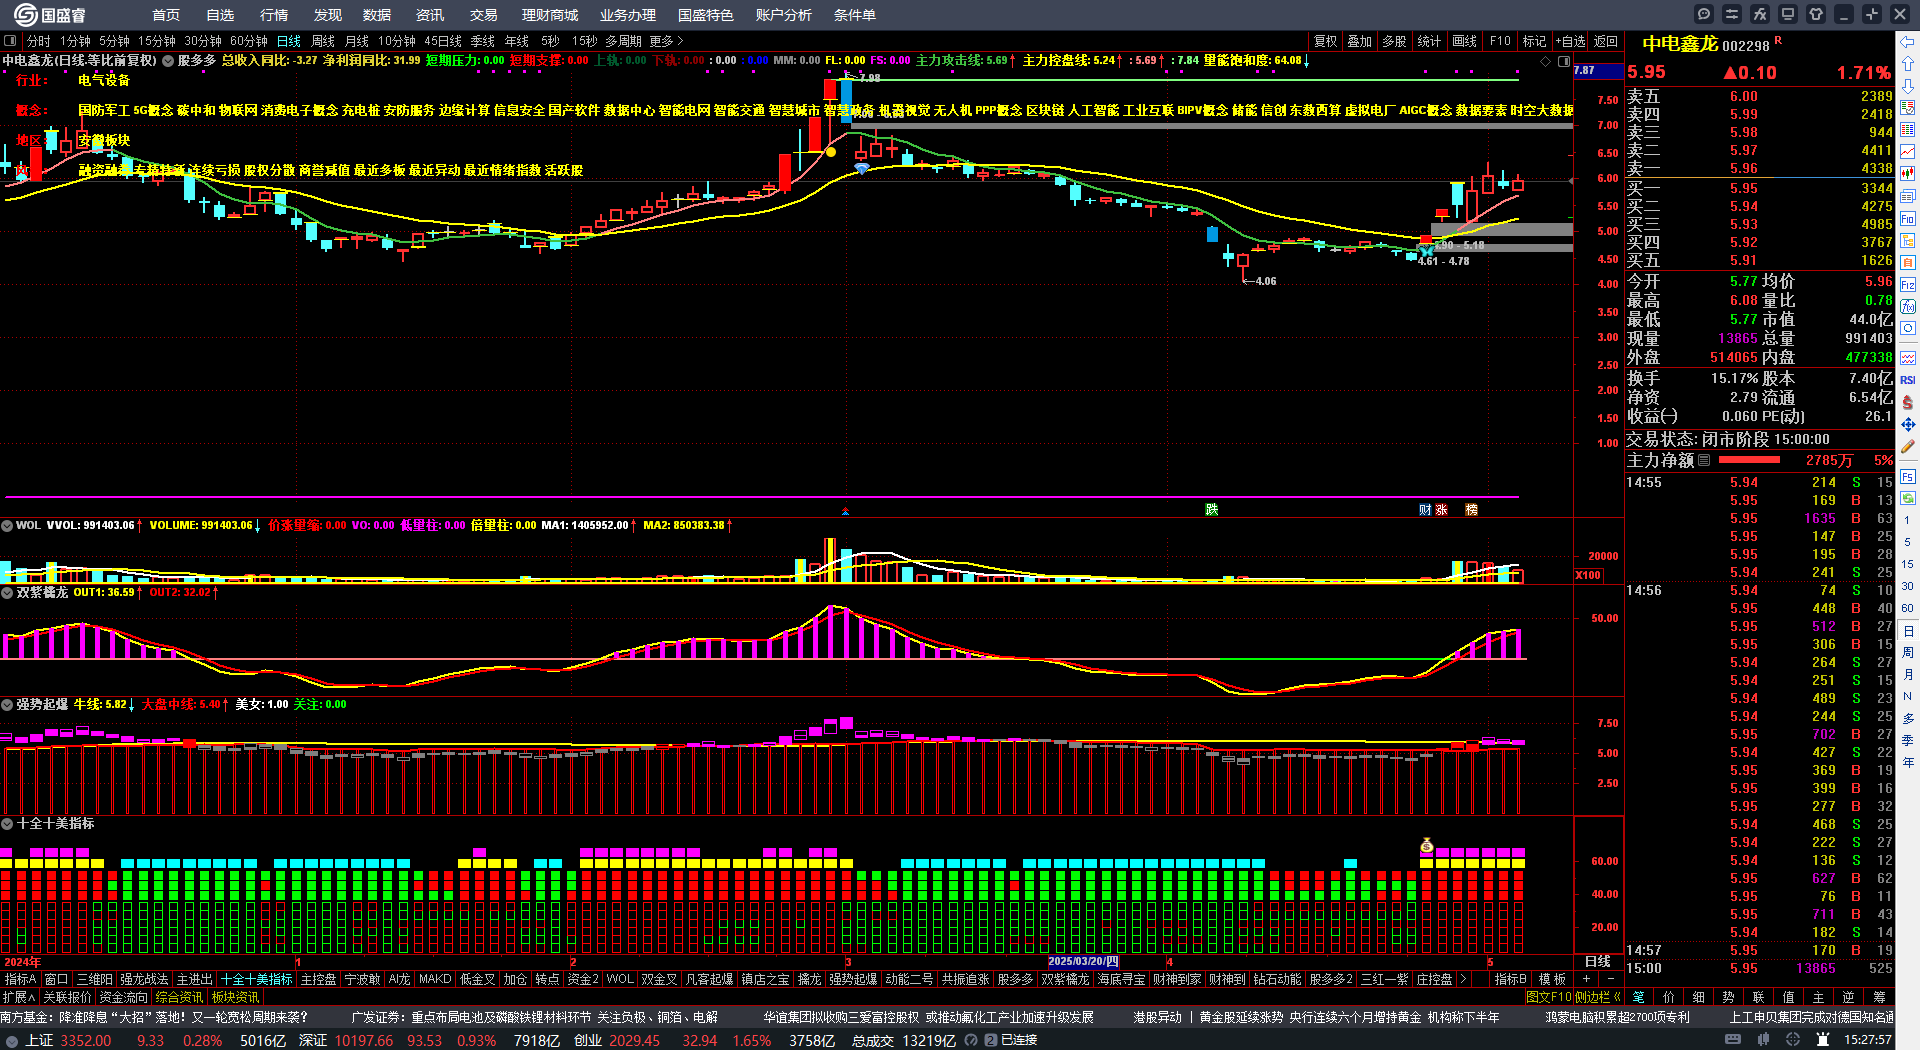The height and width of the screenshot is (1050, 1920).
Task: Click the 南方基金 scrolling news headline
Action: click(x=153, y=1017)
